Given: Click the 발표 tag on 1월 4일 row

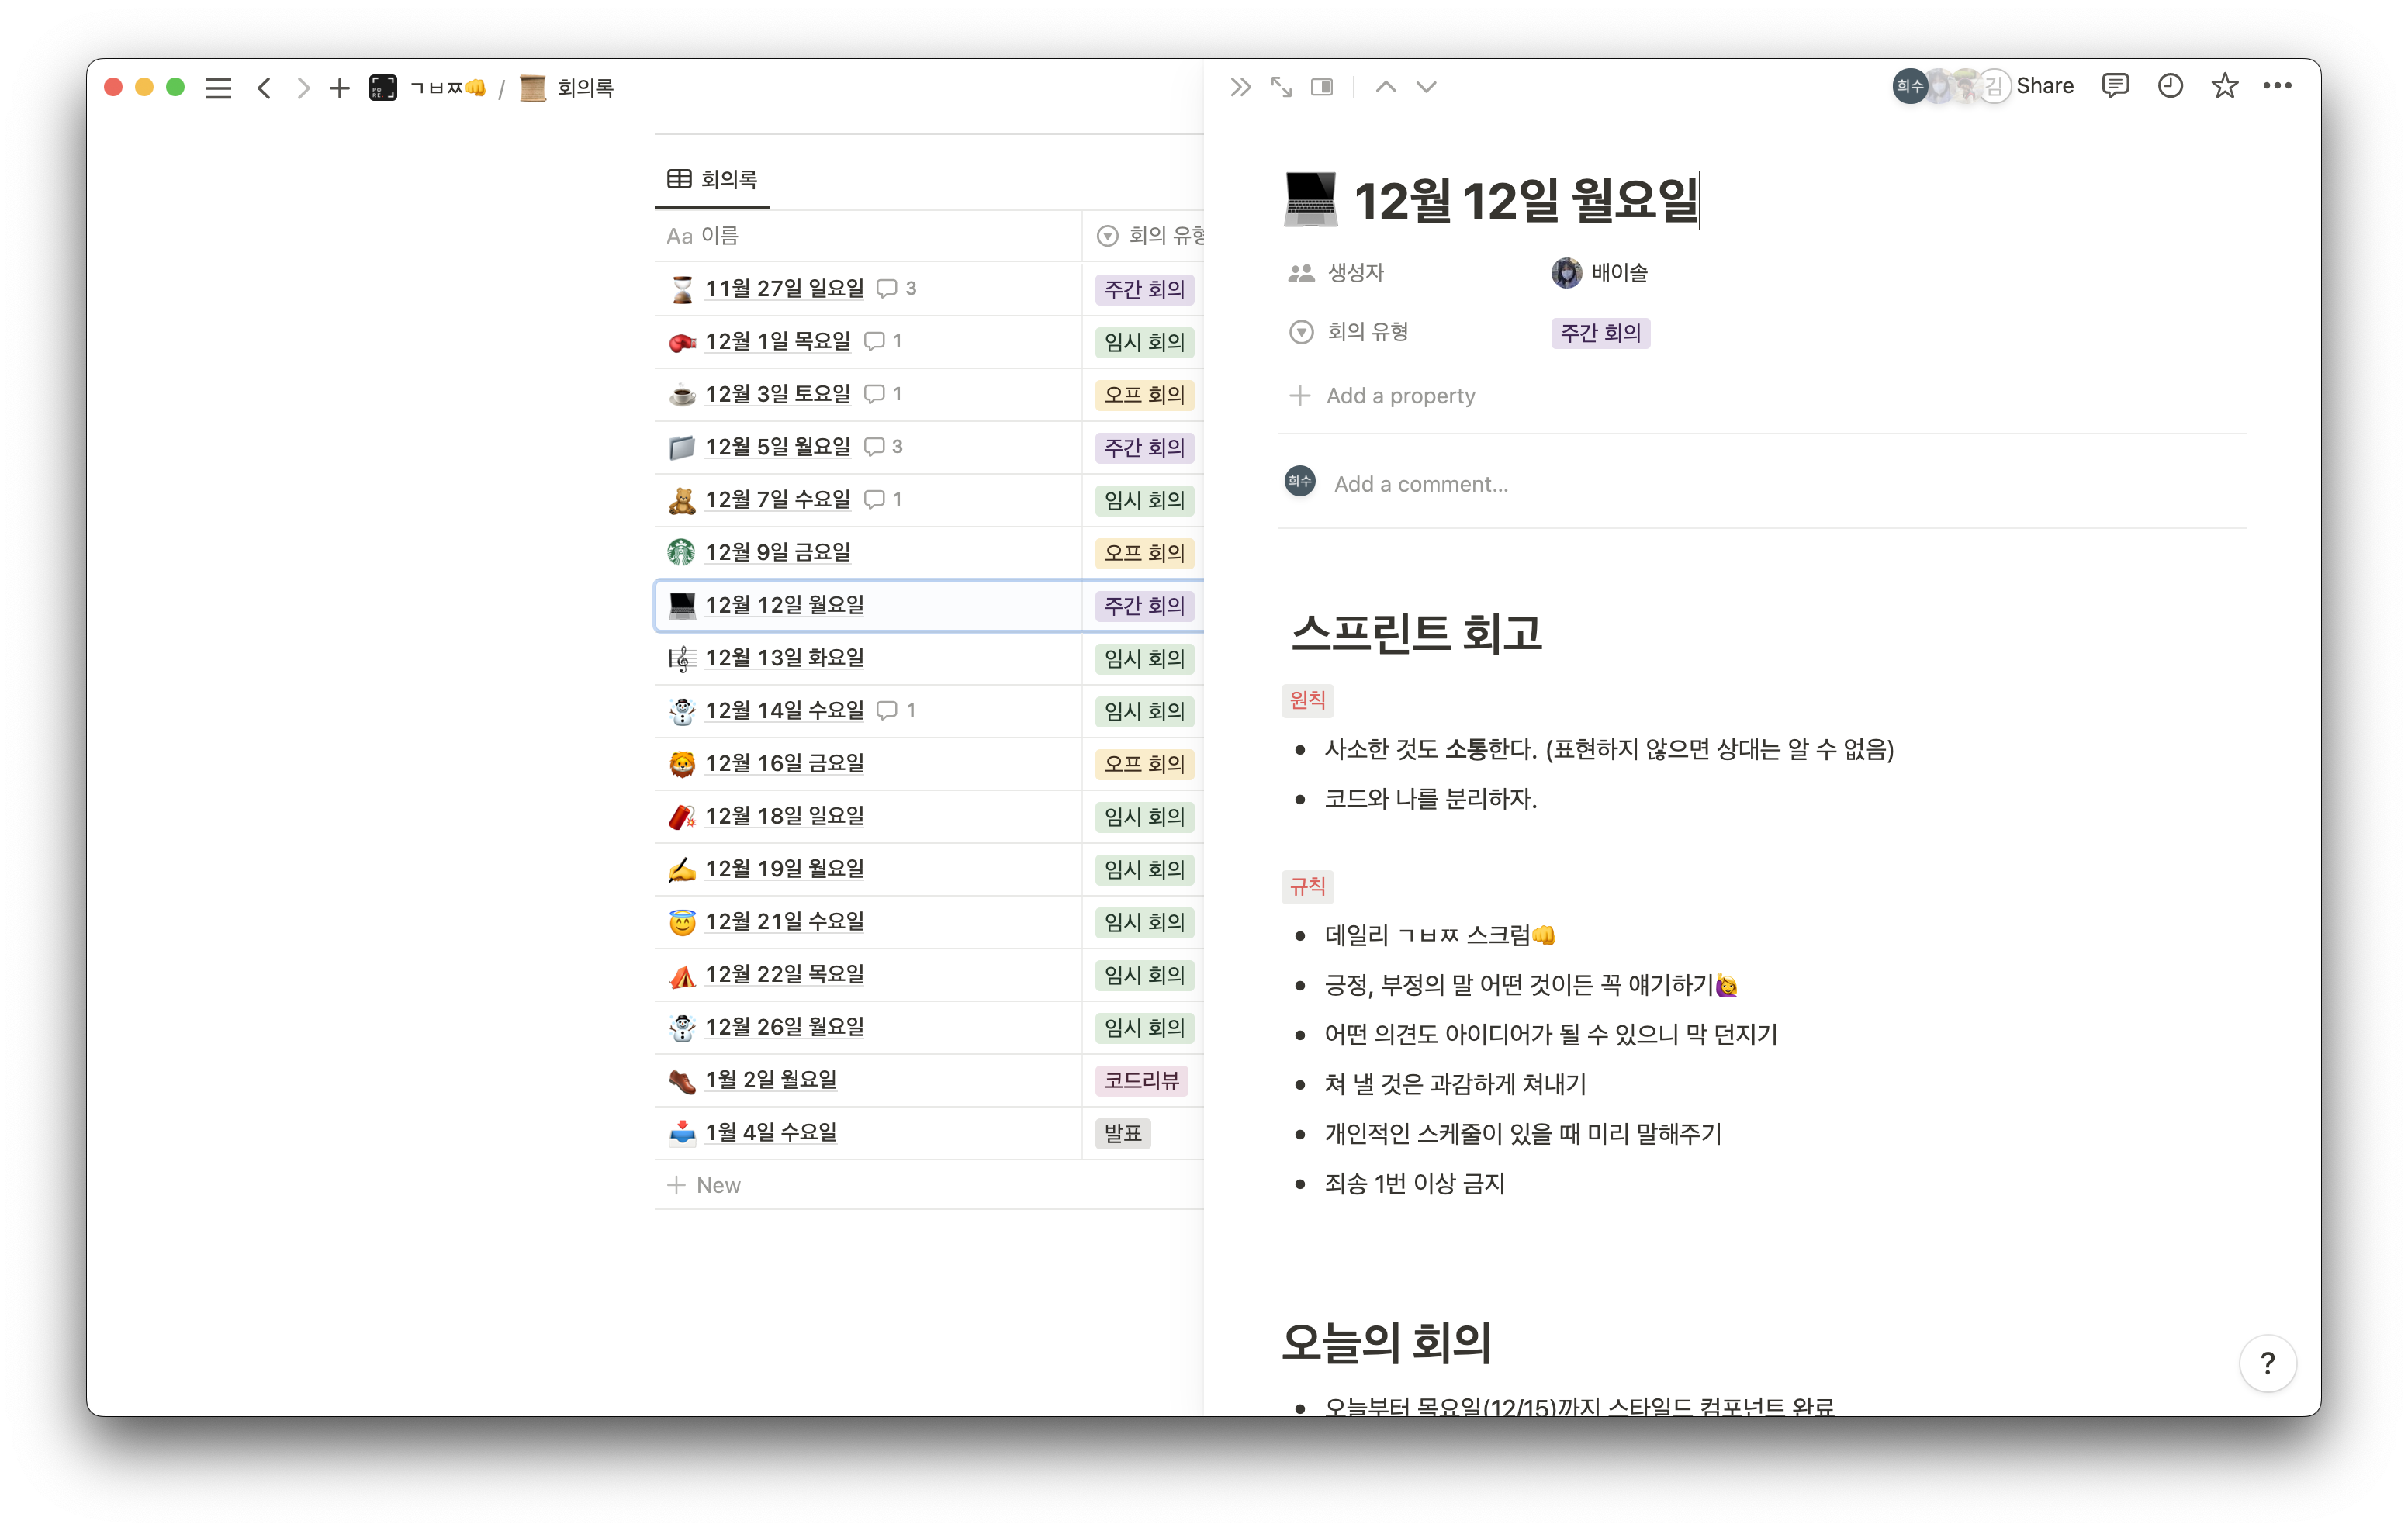Looking at the screenshot, I should click(x=1122, y=1133).
